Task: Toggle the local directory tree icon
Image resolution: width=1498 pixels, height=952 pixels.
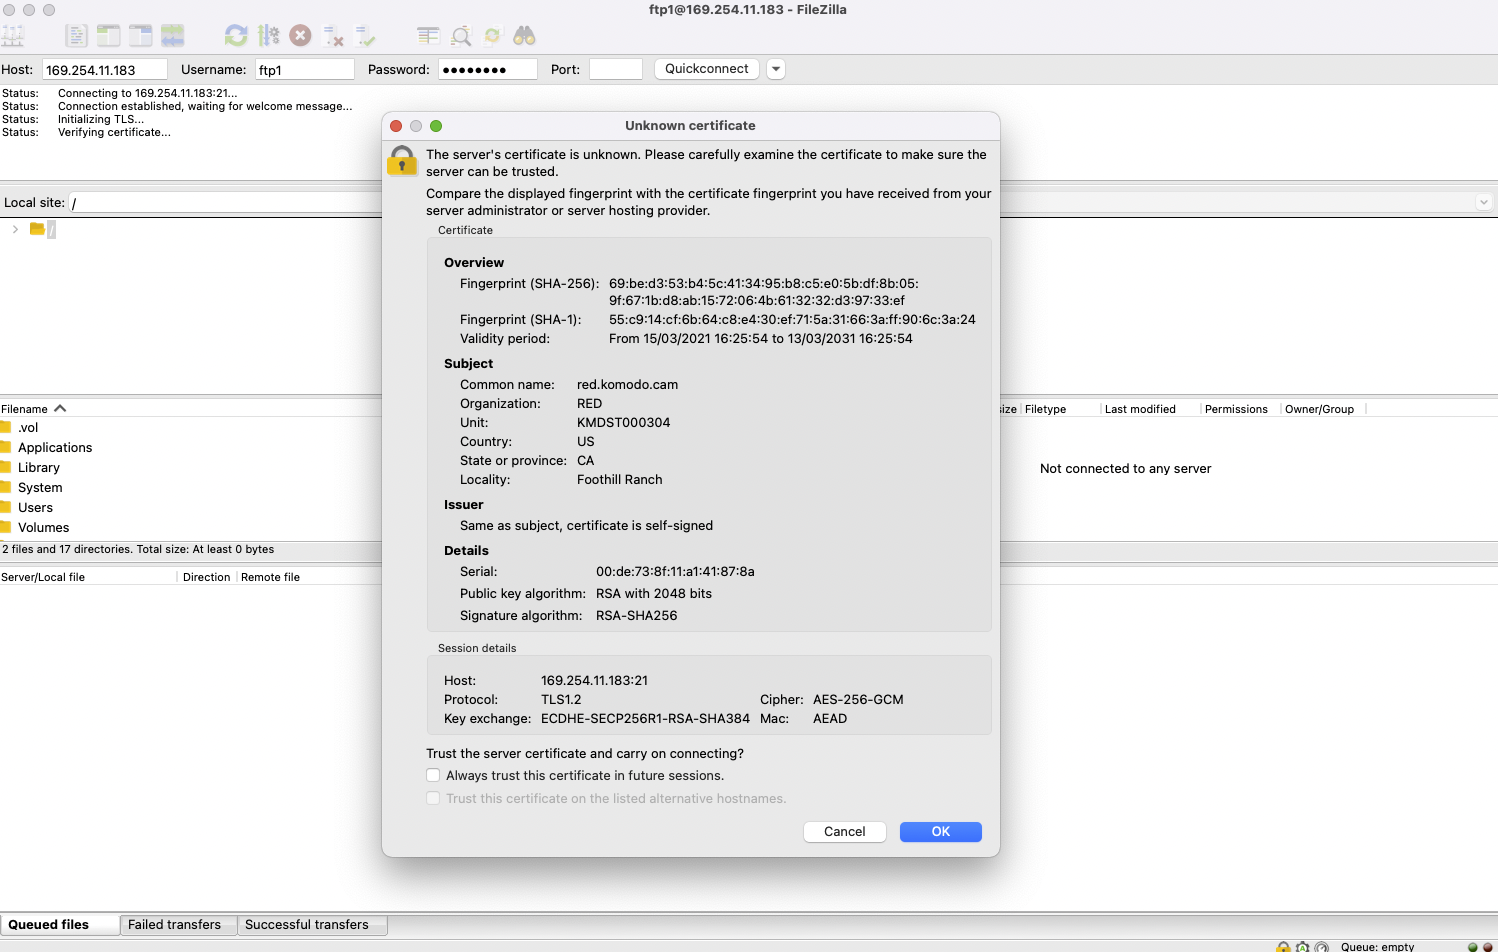Action: [x=108, y=36]
